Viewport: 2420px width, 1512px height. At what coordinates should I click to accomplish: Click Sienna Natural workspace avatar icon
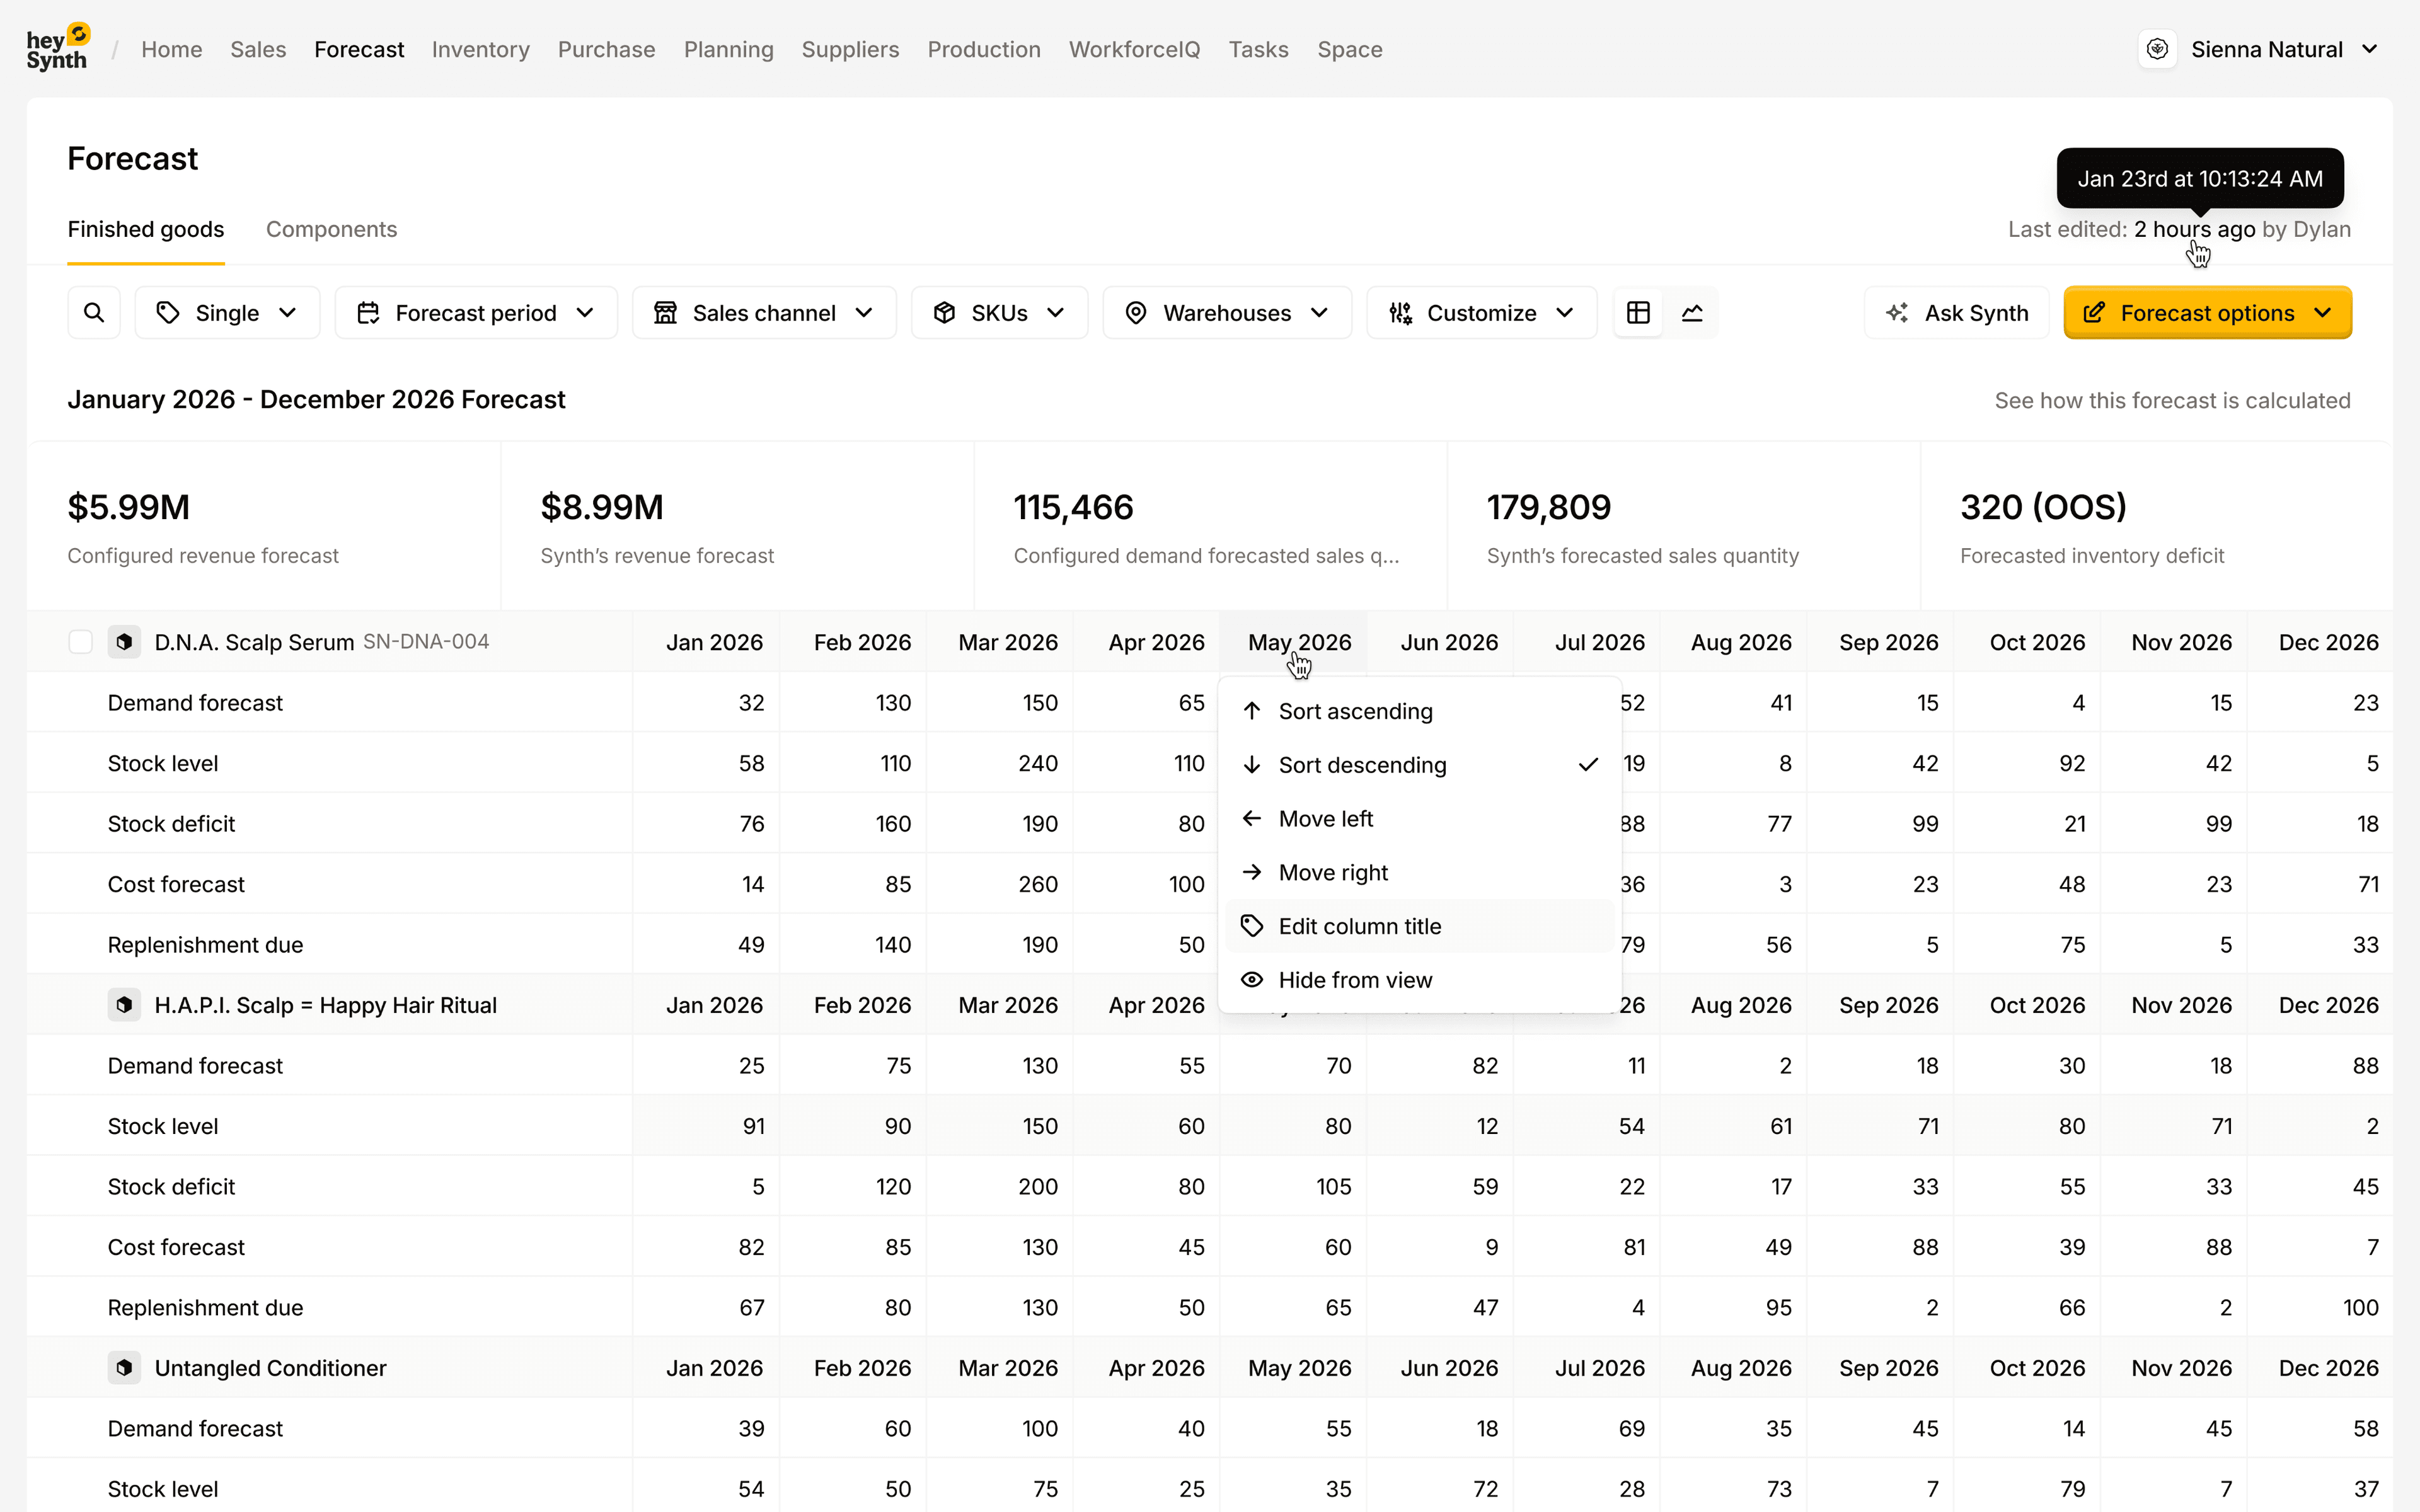(x=2157, y=49)
